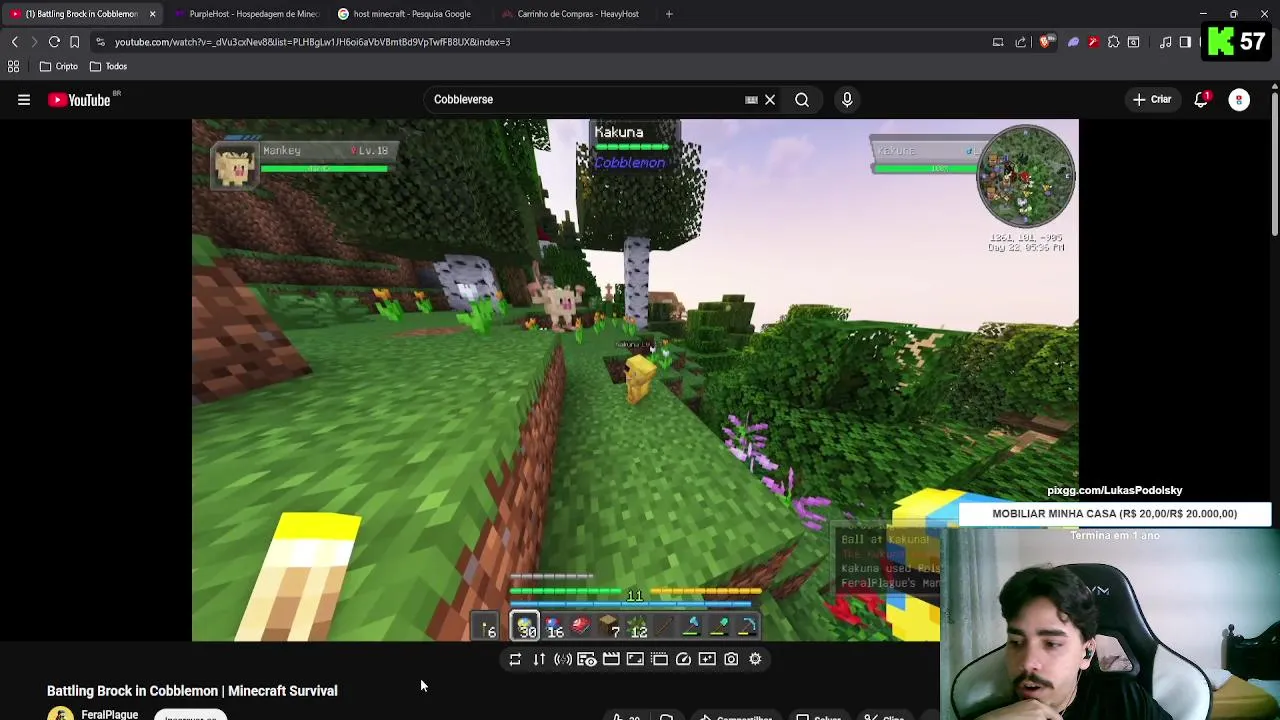Open the Todos bookmarks folder
The height and width of the screenshot is (720, 1280).
pyautogui.click(x=108, y=66)
